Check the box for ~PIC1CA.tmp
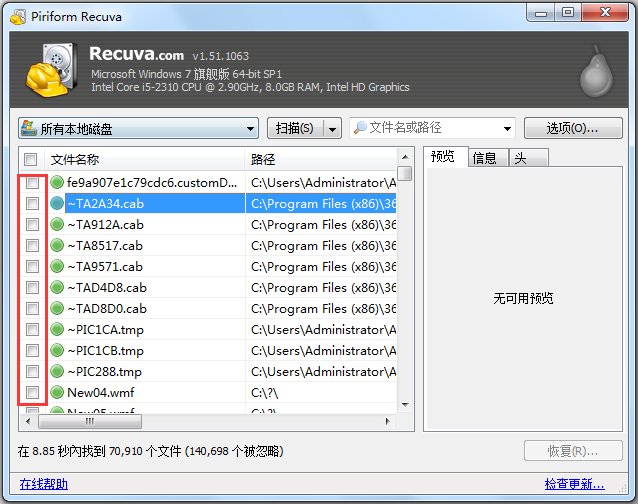The height and width of the screenshot is (504, 638). tap(32, 329)
